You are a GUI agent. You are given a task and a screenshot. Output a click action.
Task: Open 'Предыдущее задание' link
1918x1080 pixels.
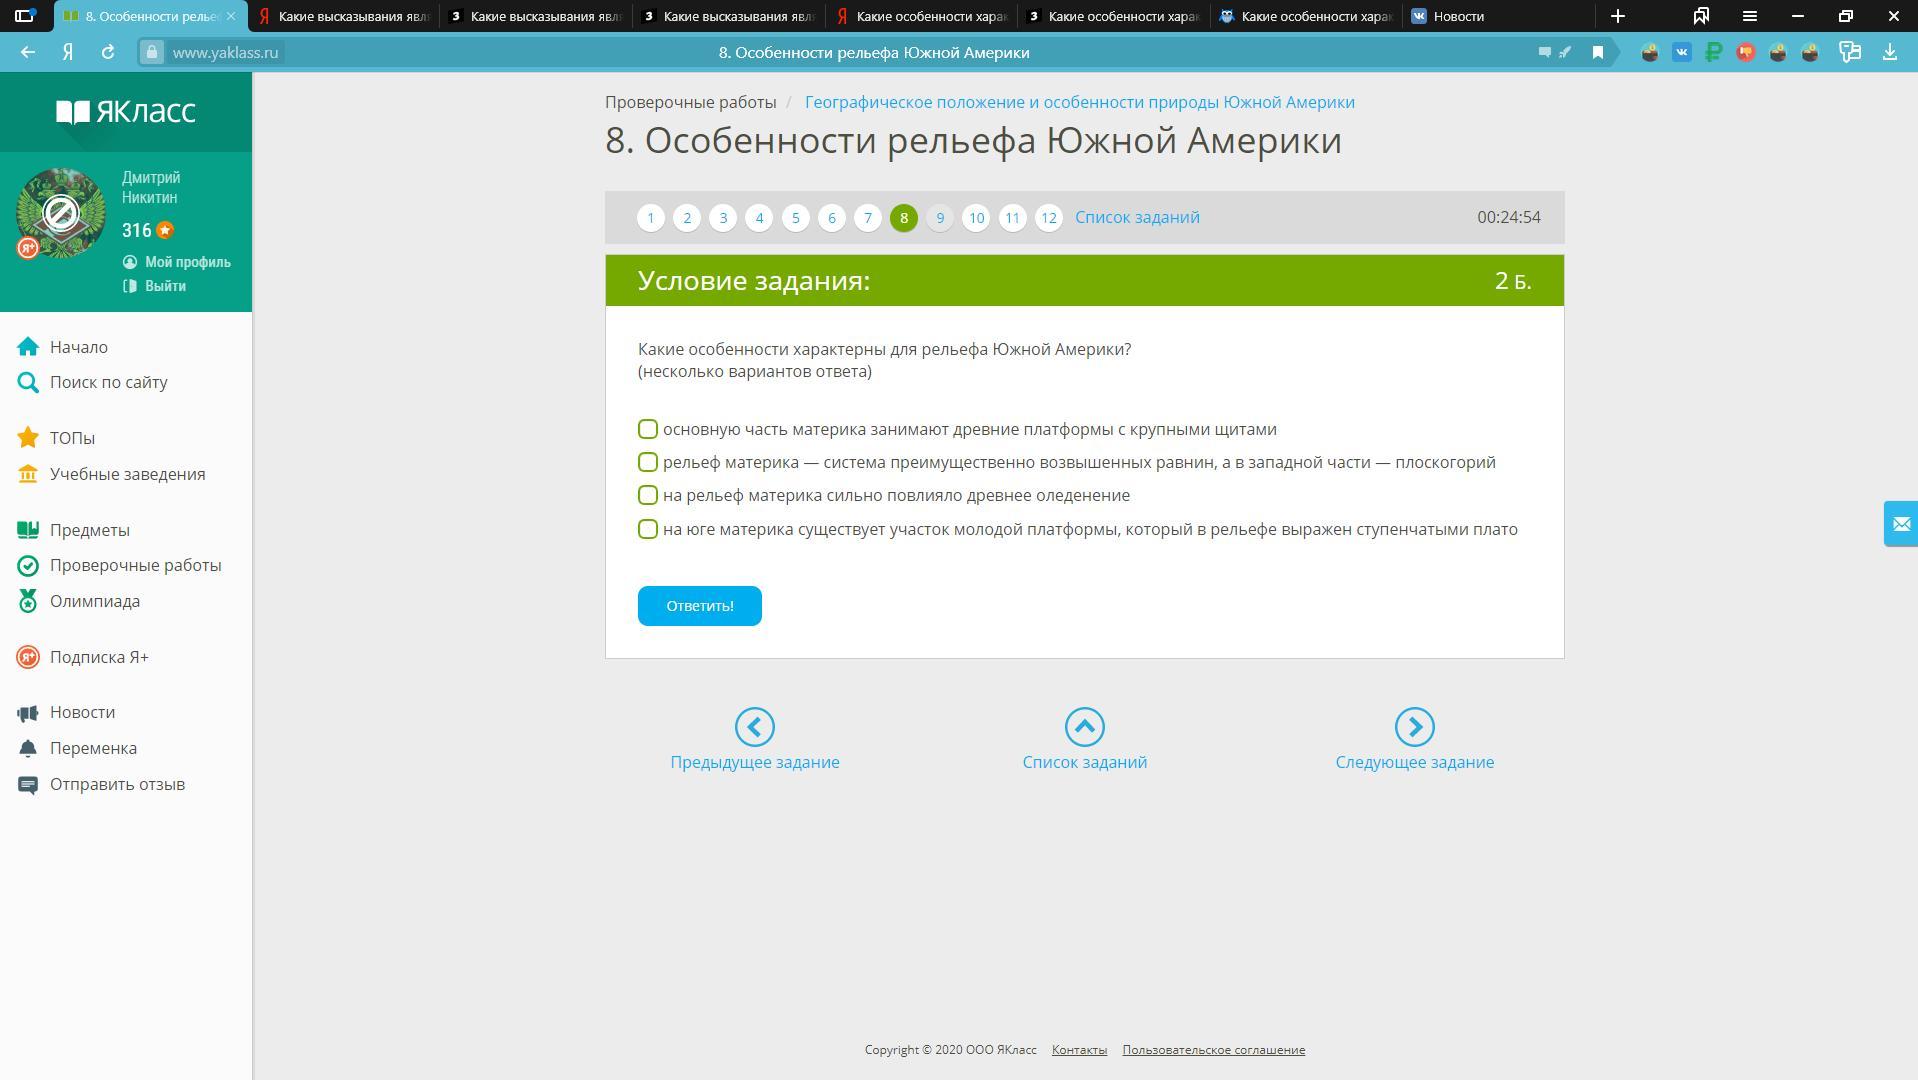point(755,762)
